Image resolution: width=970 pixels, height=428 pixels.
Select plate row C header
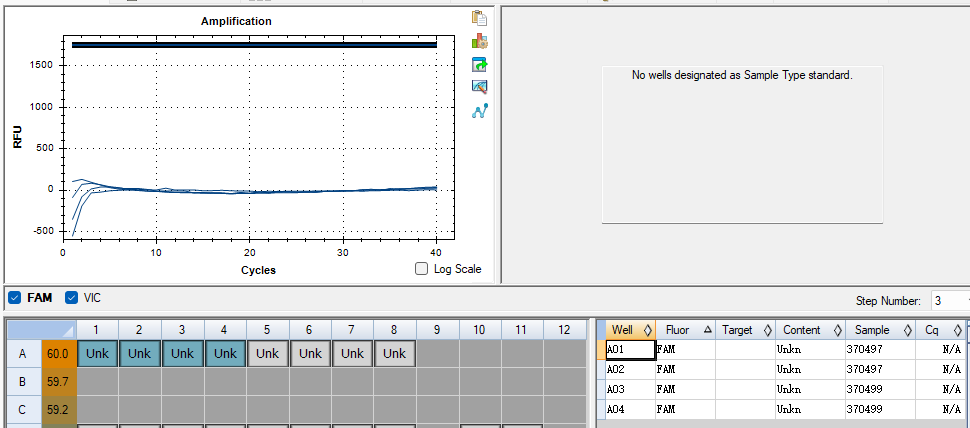pos(24,409)
